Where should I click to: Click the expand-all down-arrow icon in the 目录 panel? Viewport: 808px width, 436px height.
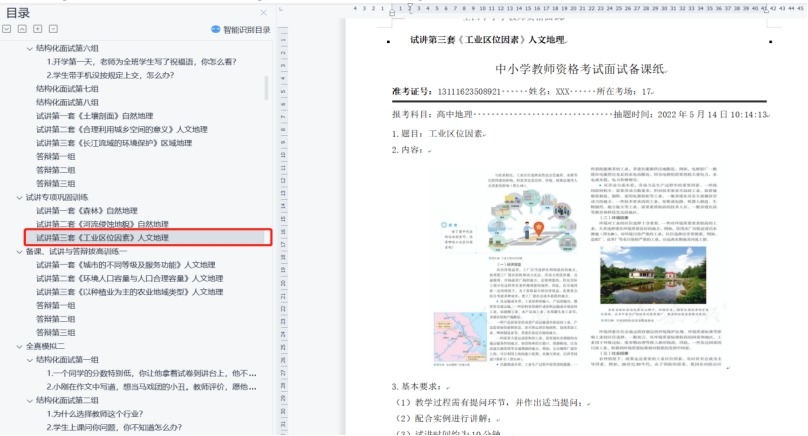coord(8,29)
